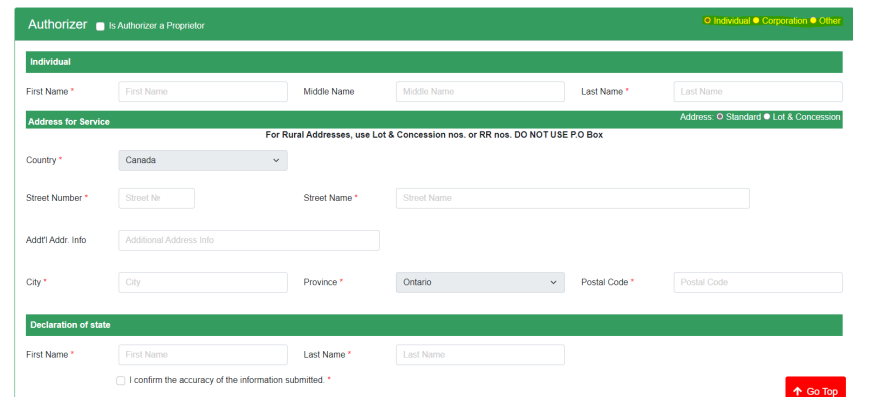The width and height of the screenshot is (877, 417).
Task: Click the Address for Service header
Action: point(69,121)
